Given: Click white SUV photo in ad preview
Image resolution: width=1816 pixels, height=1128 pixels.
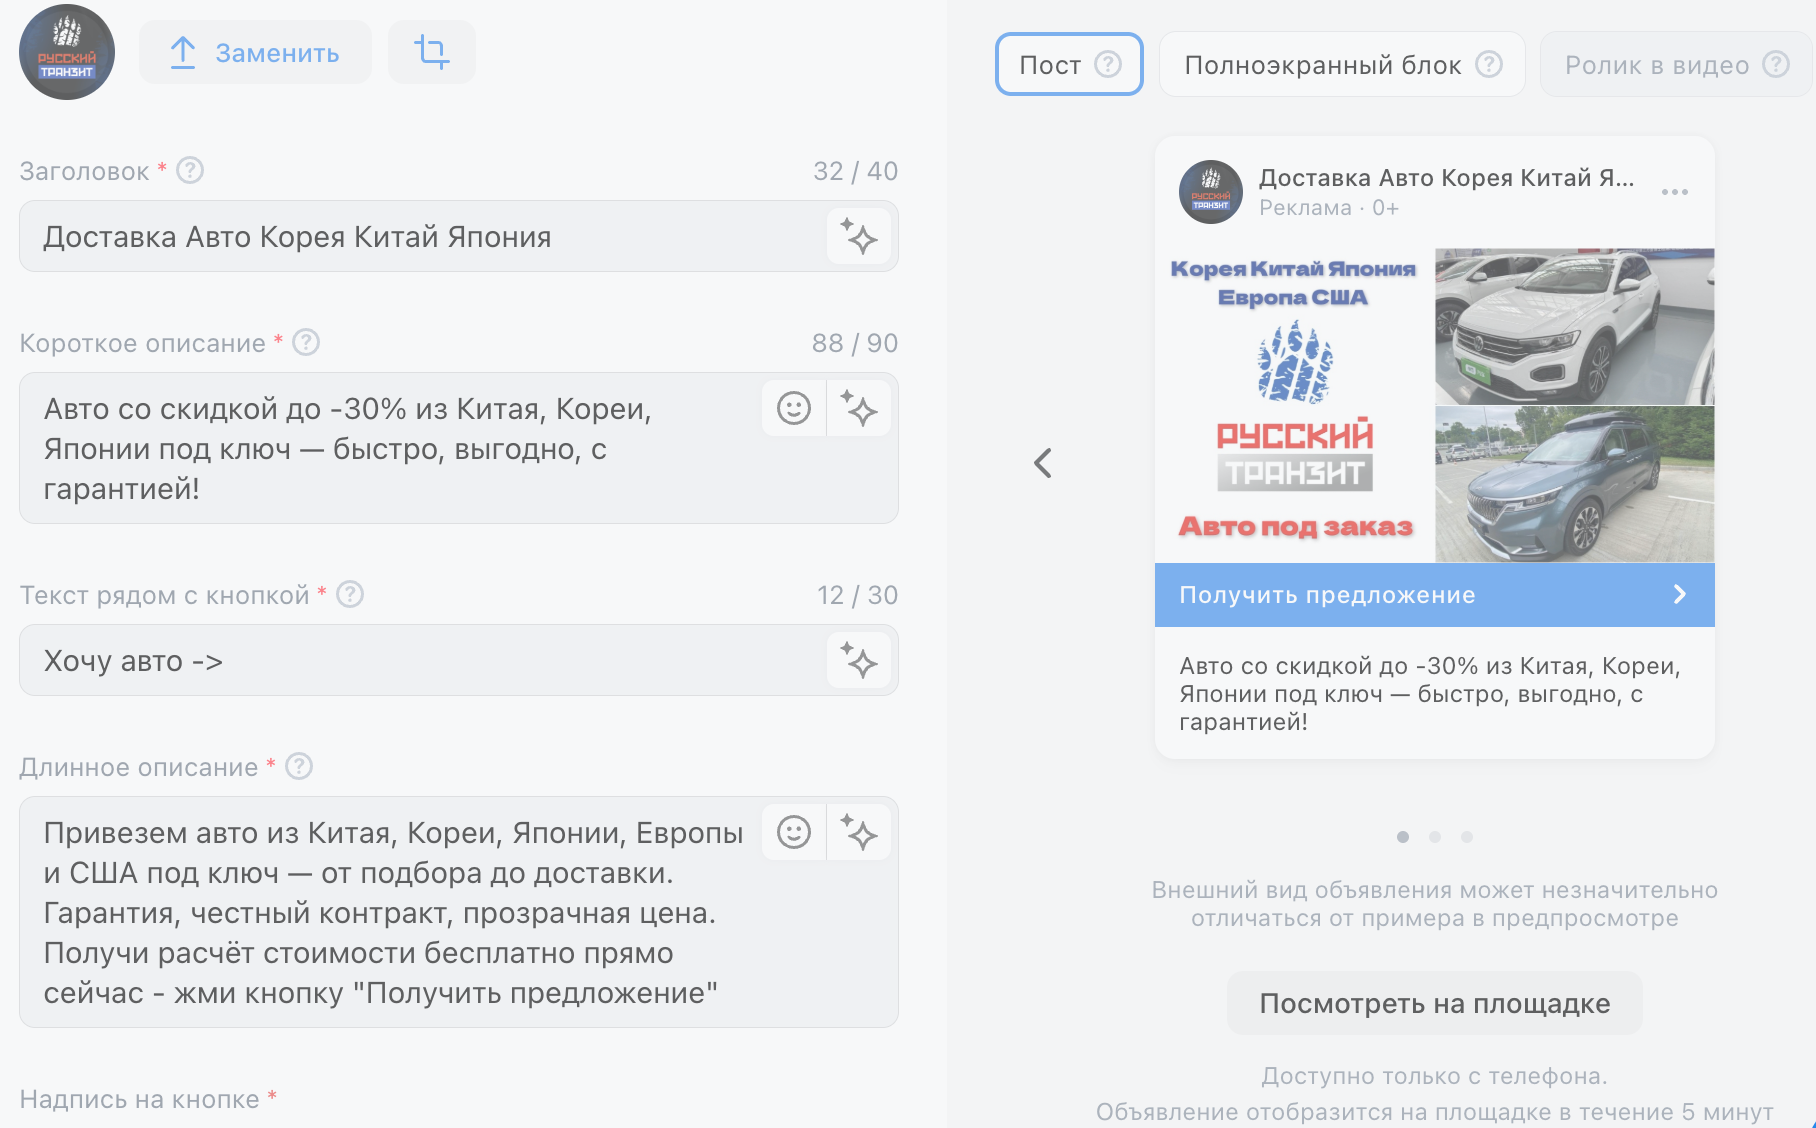Looking at the screenshot, I should pos(1575,326).
